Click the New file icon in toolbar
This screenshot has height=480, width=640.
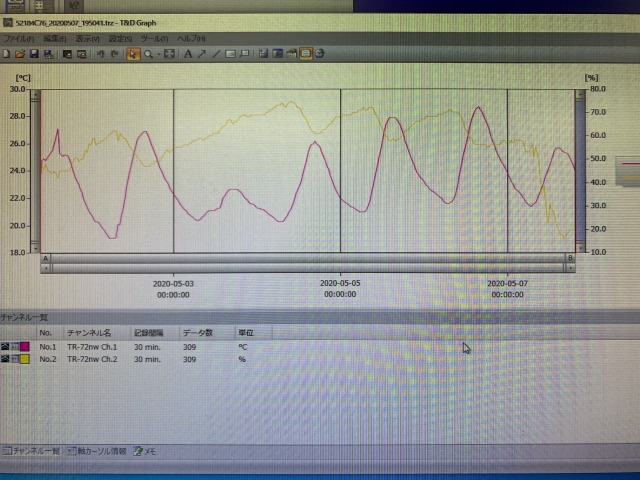click(x=6, y=54)
